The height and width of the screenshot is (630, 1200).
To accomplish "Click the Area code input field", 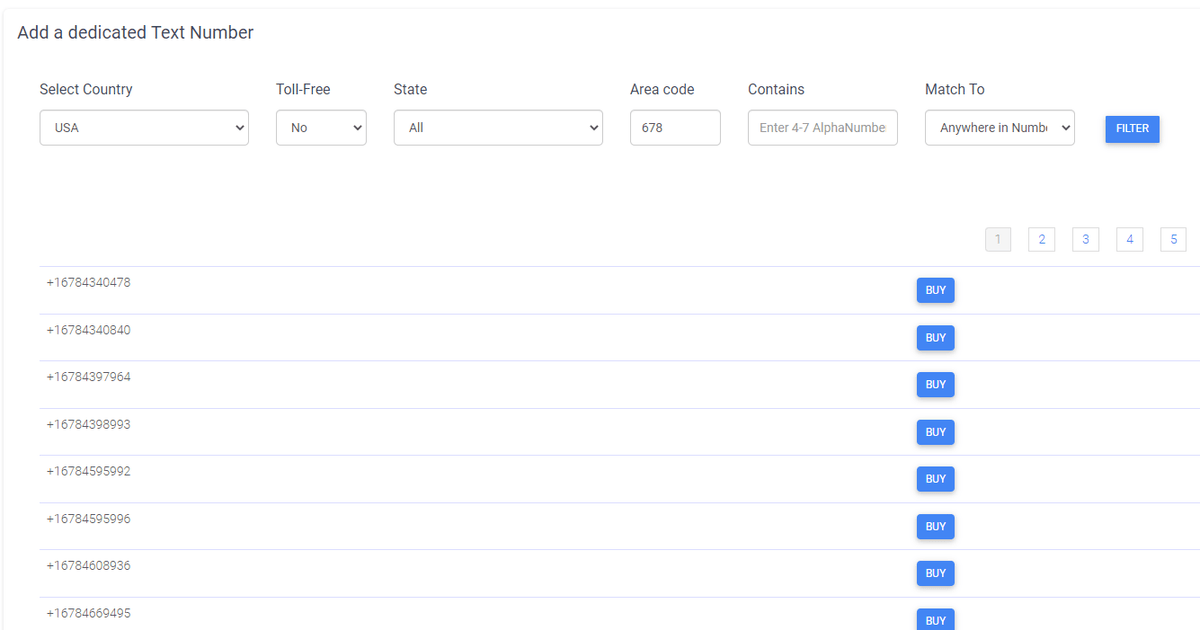I will (x=675, y=128).
